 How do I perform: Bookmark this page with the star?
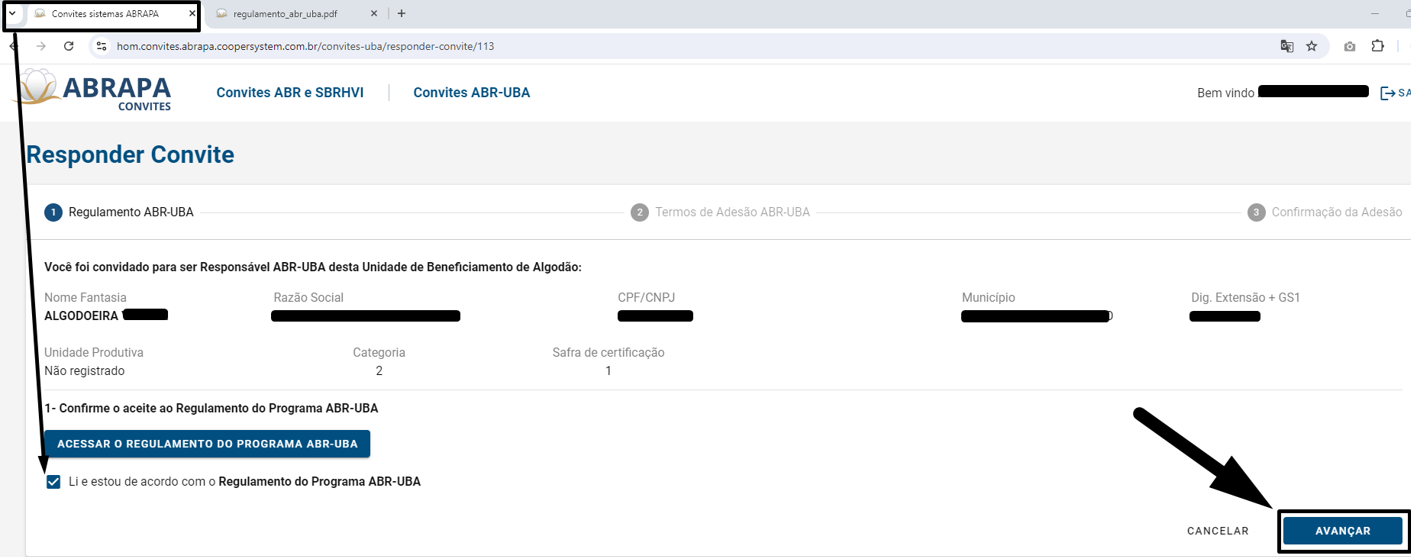pos(1312,46)
